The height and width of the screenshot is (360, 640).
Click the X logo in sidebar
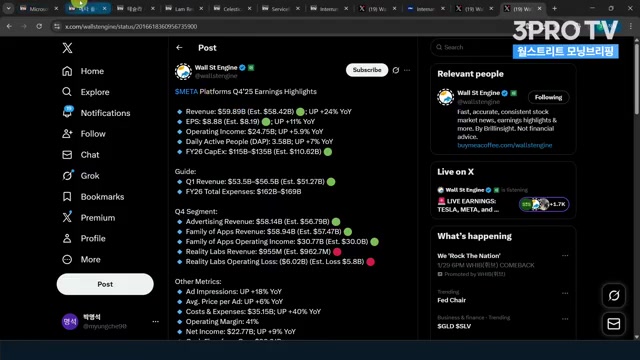67,48
